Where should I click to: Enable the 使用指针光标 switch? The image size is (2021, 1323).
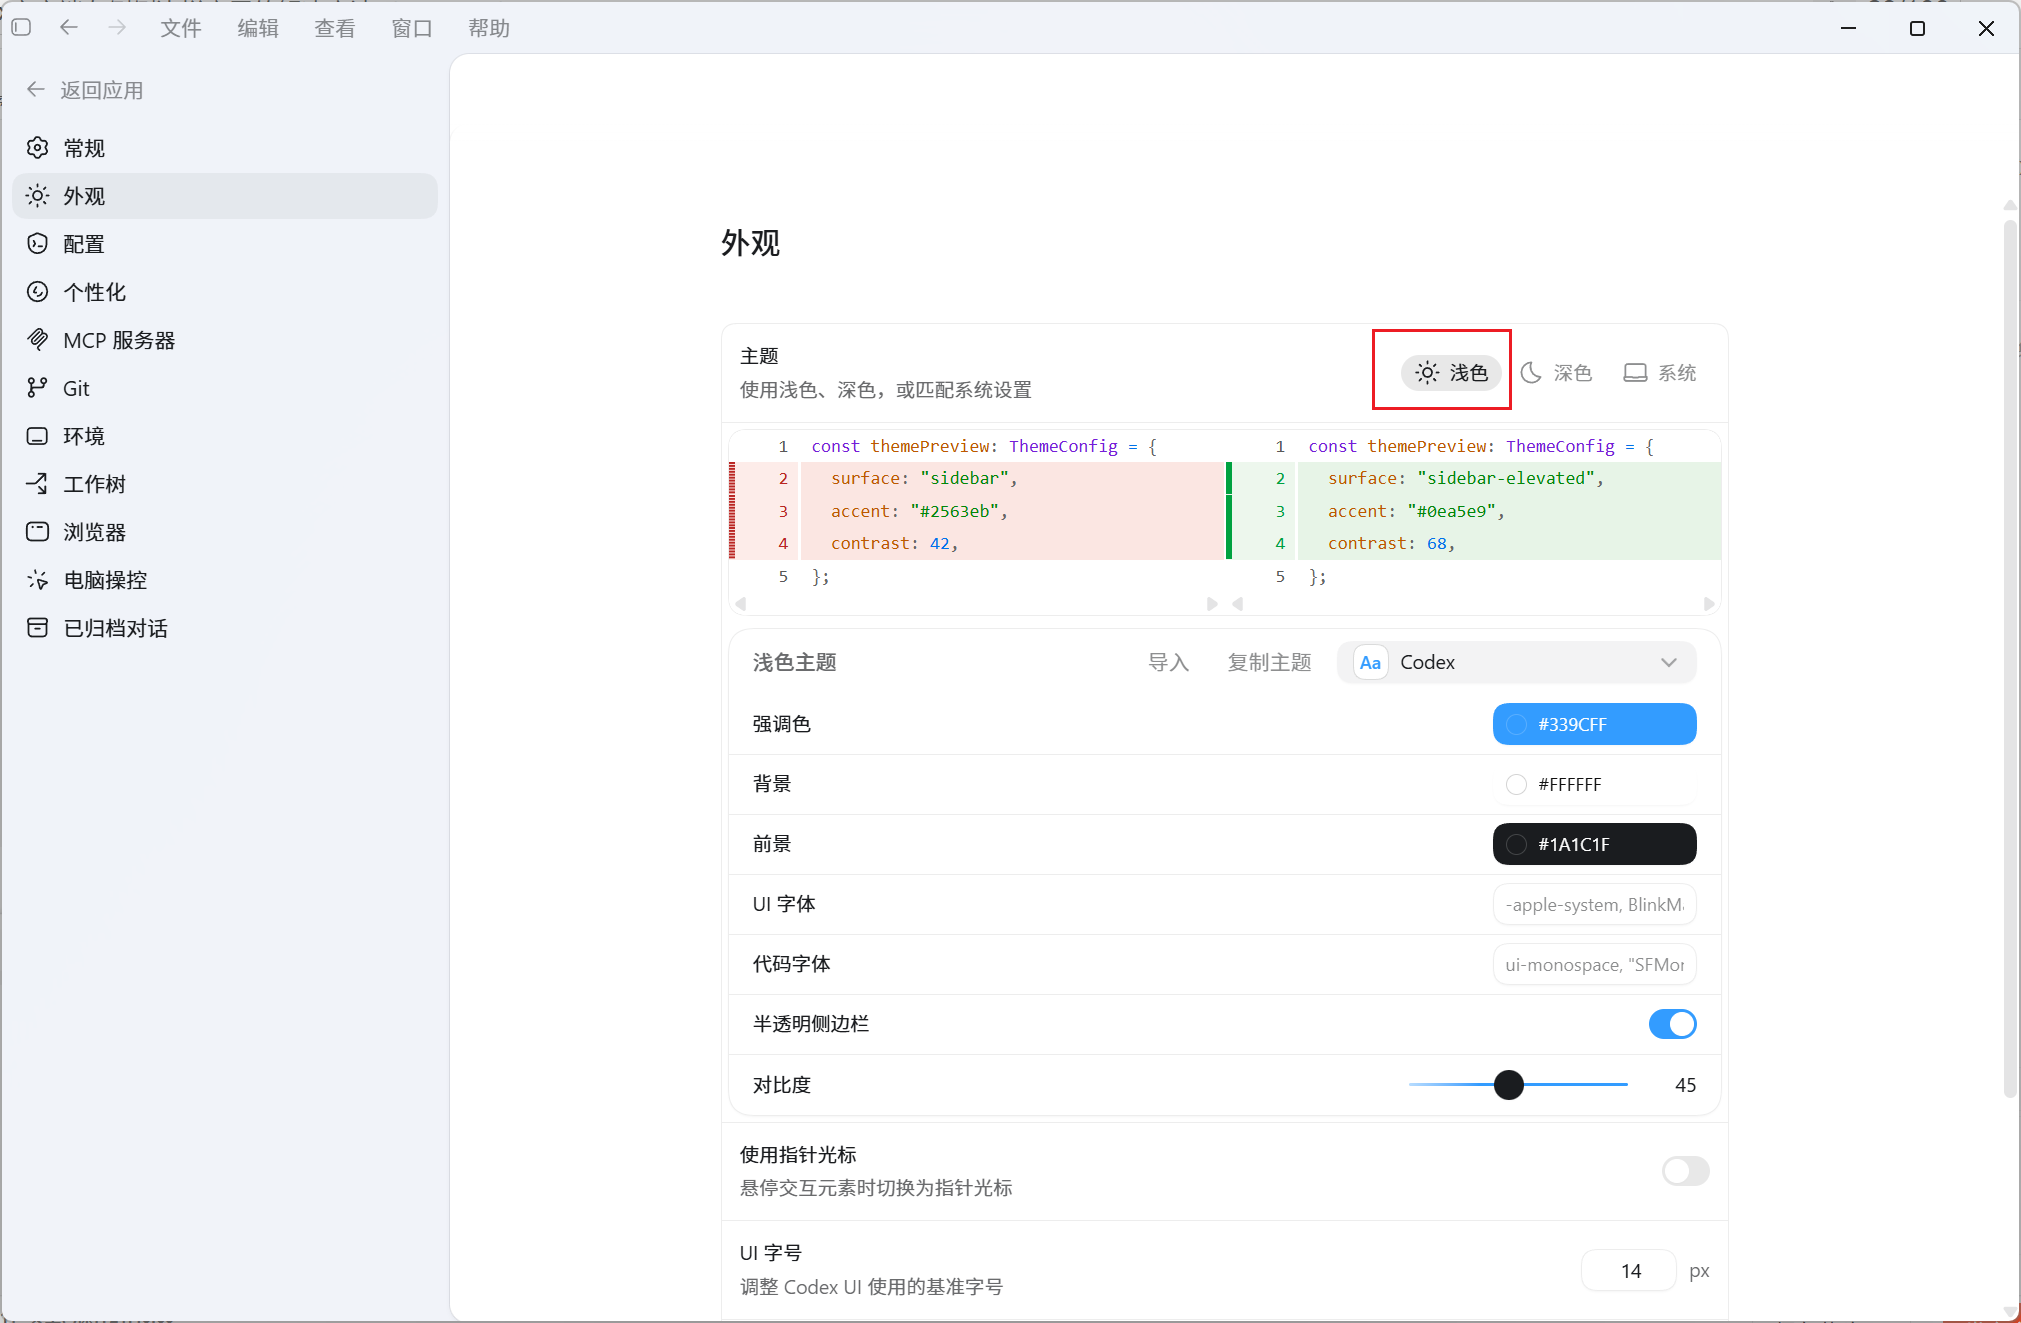pos(1685,1171)
